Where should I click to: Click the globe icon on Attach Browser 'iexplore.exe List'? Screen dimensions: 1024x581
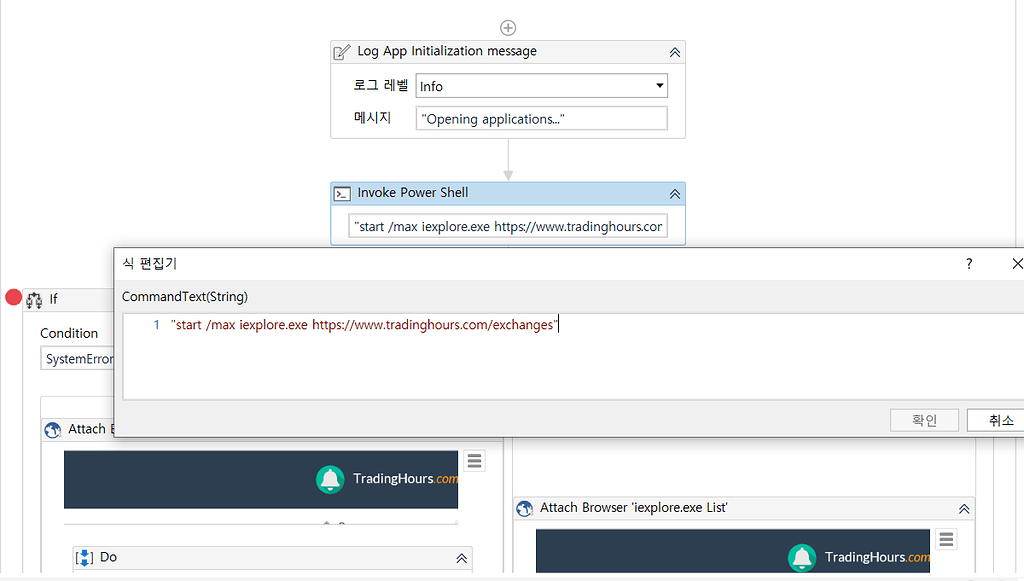[525, 508]
